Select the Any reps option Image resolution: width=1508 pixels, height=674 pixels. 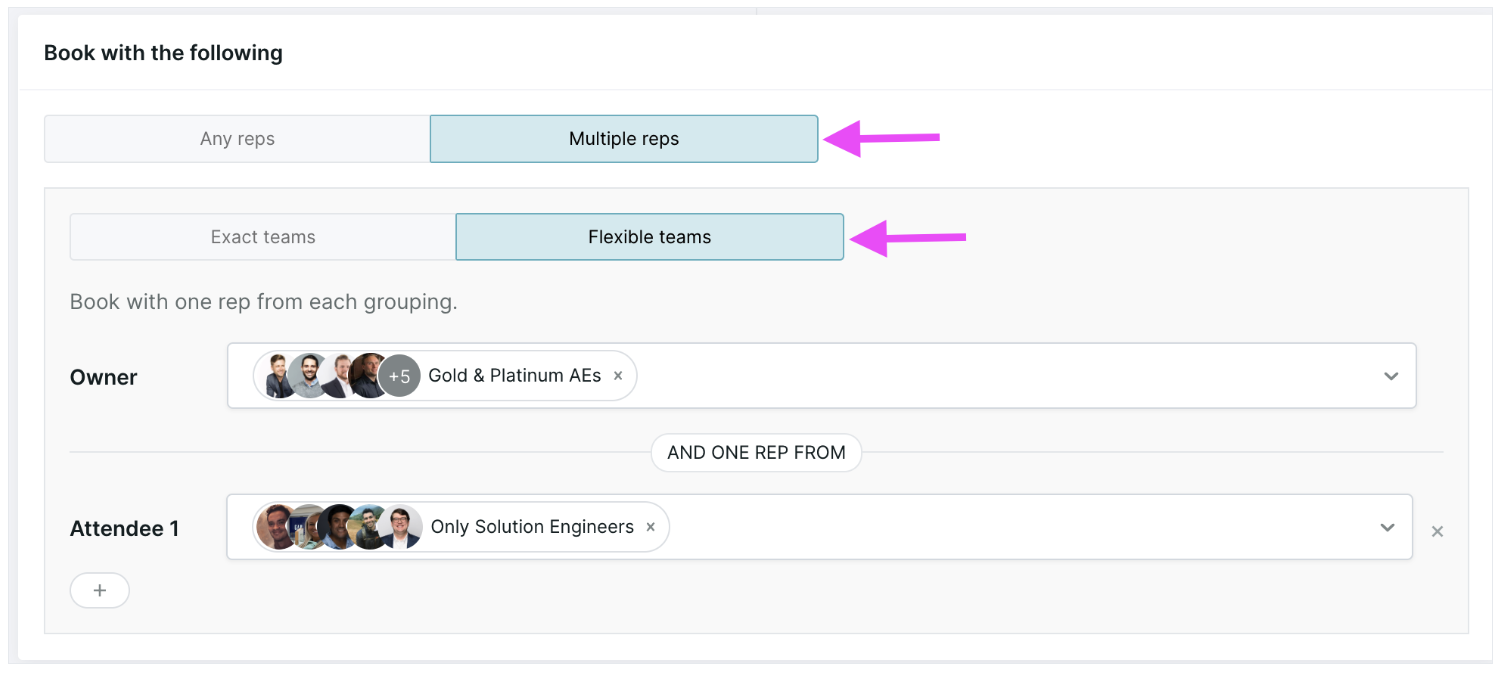237,139
